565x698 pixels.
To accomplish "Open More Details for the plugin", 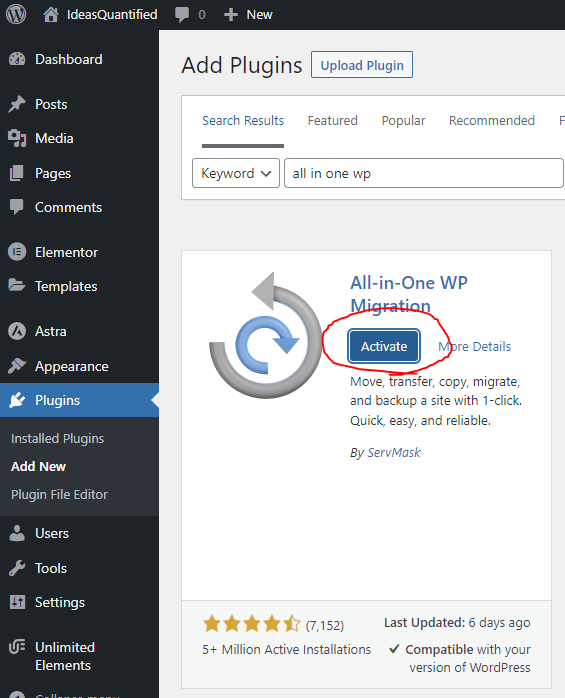I will (x=475, y=346).
